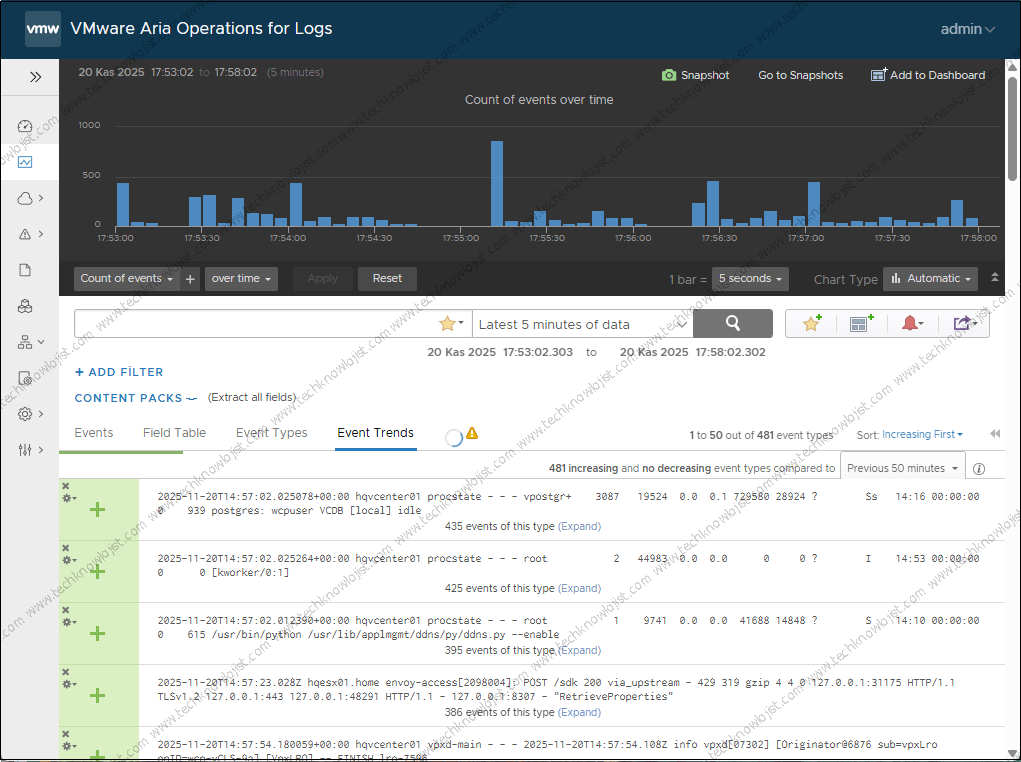
Task: Open the Alerts triangle icon in sidebar
Action: [25, 234]
